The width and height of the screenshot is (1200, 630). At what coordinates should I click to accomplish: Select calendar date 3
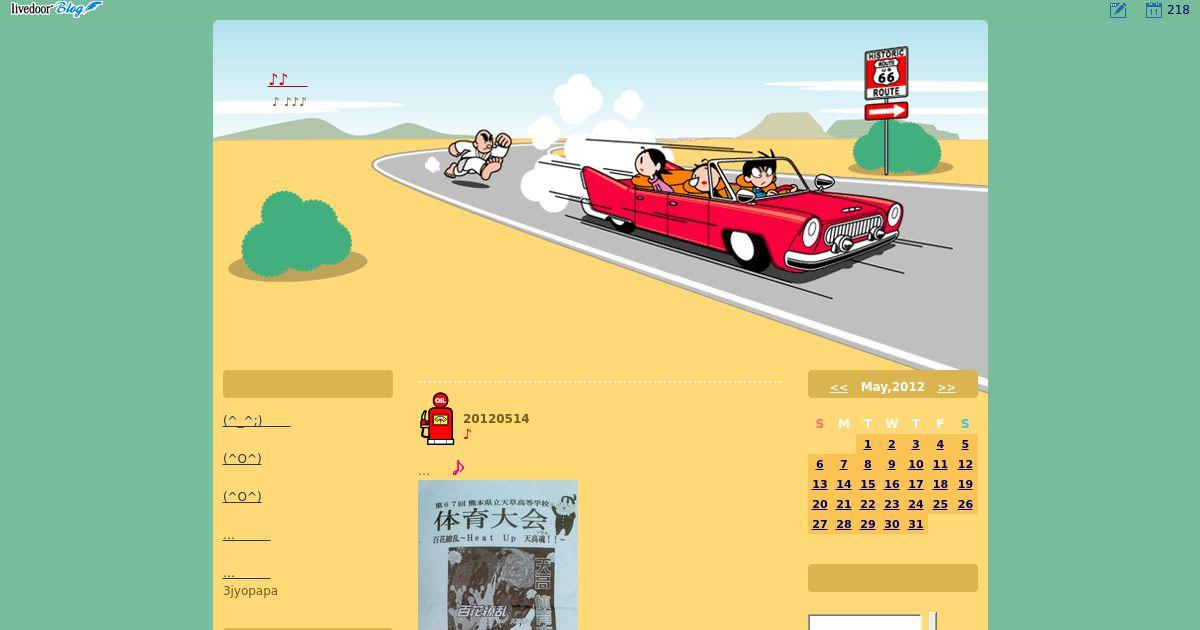(x=915, y=444)
